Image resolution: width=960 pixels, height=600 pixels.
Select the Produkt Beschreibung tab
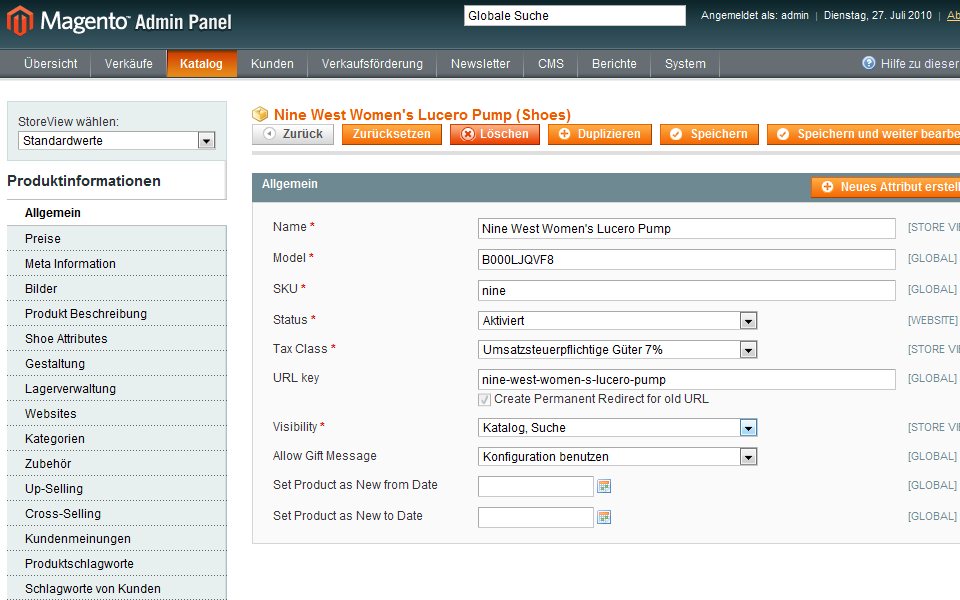116,313
